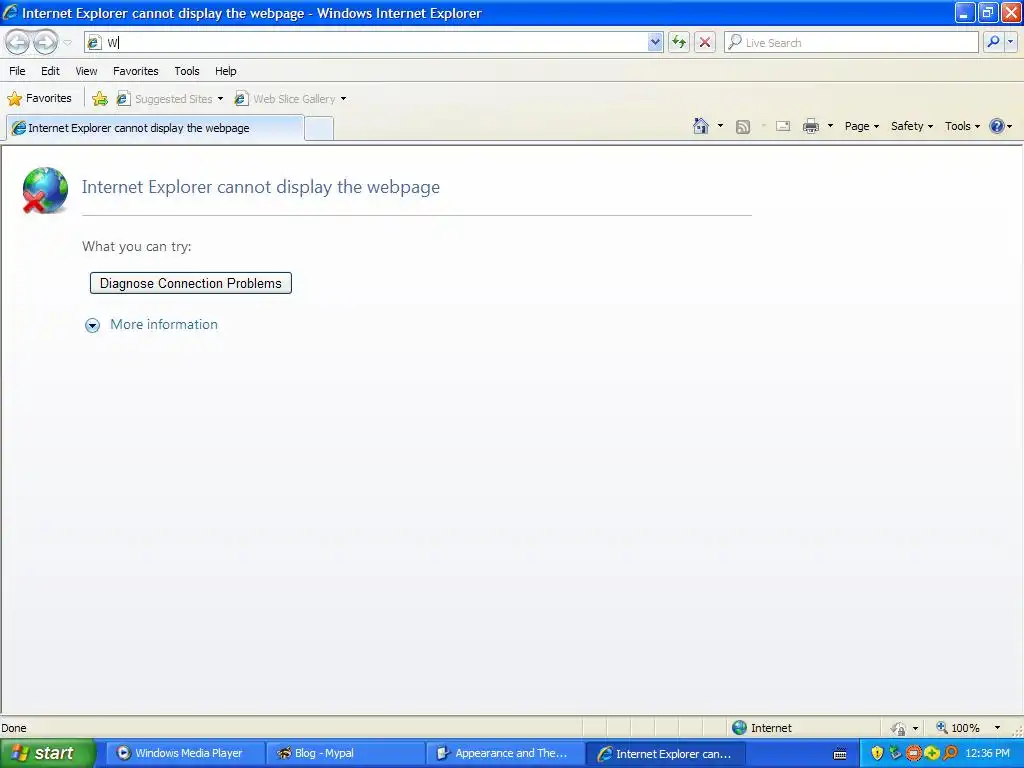The image size is (1024, 768).
Task: Open the Tools menu in menu bar
Action: coord(187,71)
